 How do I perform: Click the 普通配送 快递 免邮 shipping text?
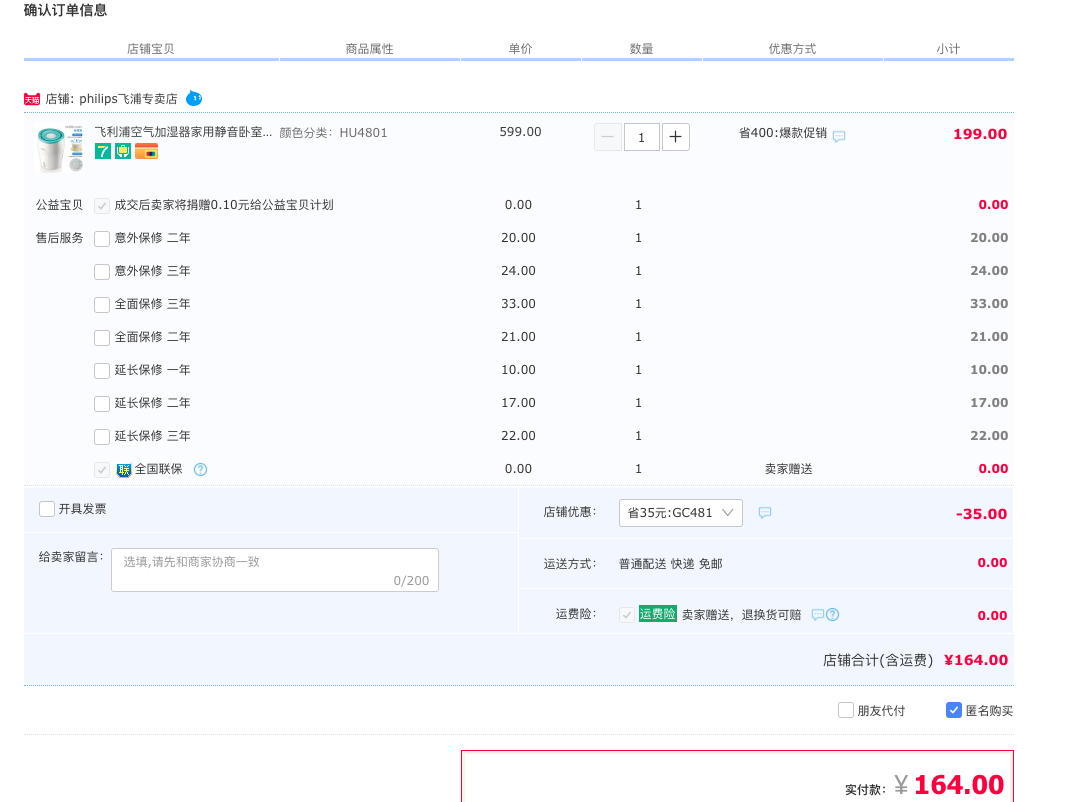click(671, 564)
